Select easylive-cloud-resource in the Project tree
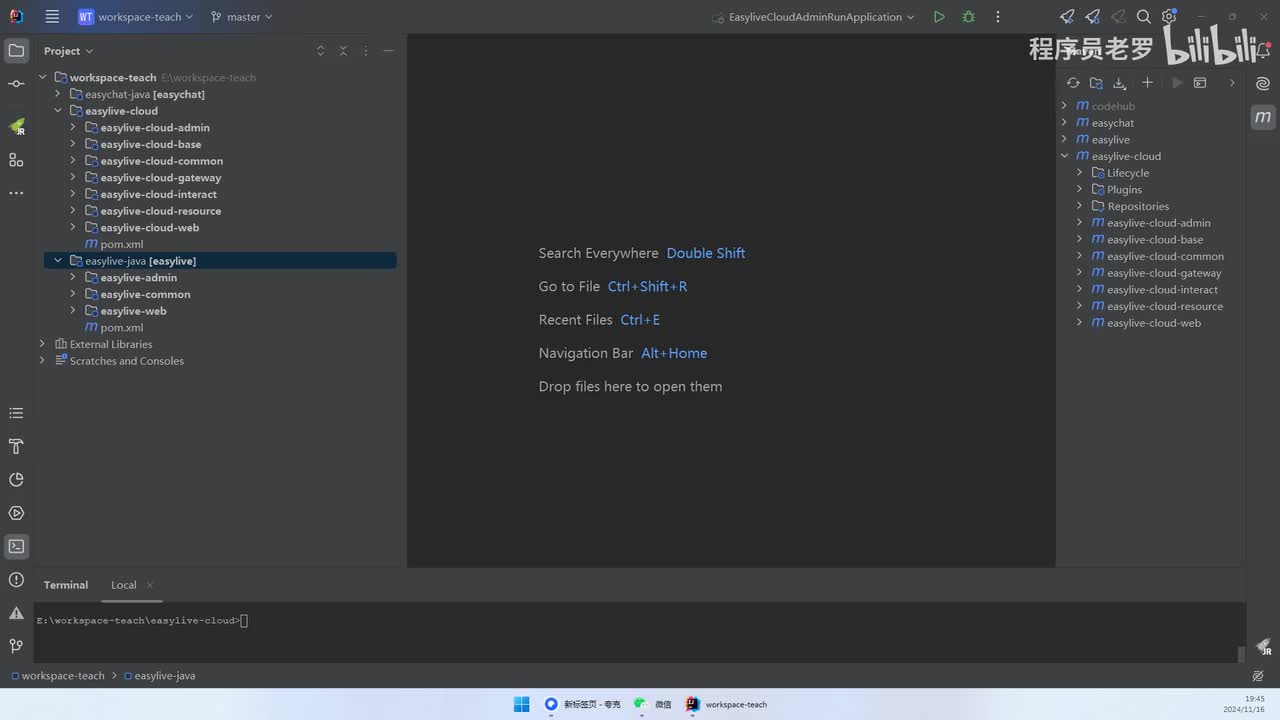Screen dimensions: 1280x720 161,211
